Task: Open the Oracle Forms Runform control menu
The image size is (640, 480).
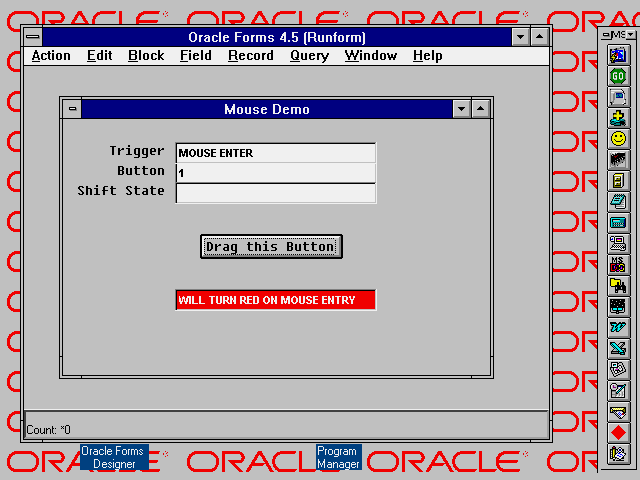Action: click(33, 37)
